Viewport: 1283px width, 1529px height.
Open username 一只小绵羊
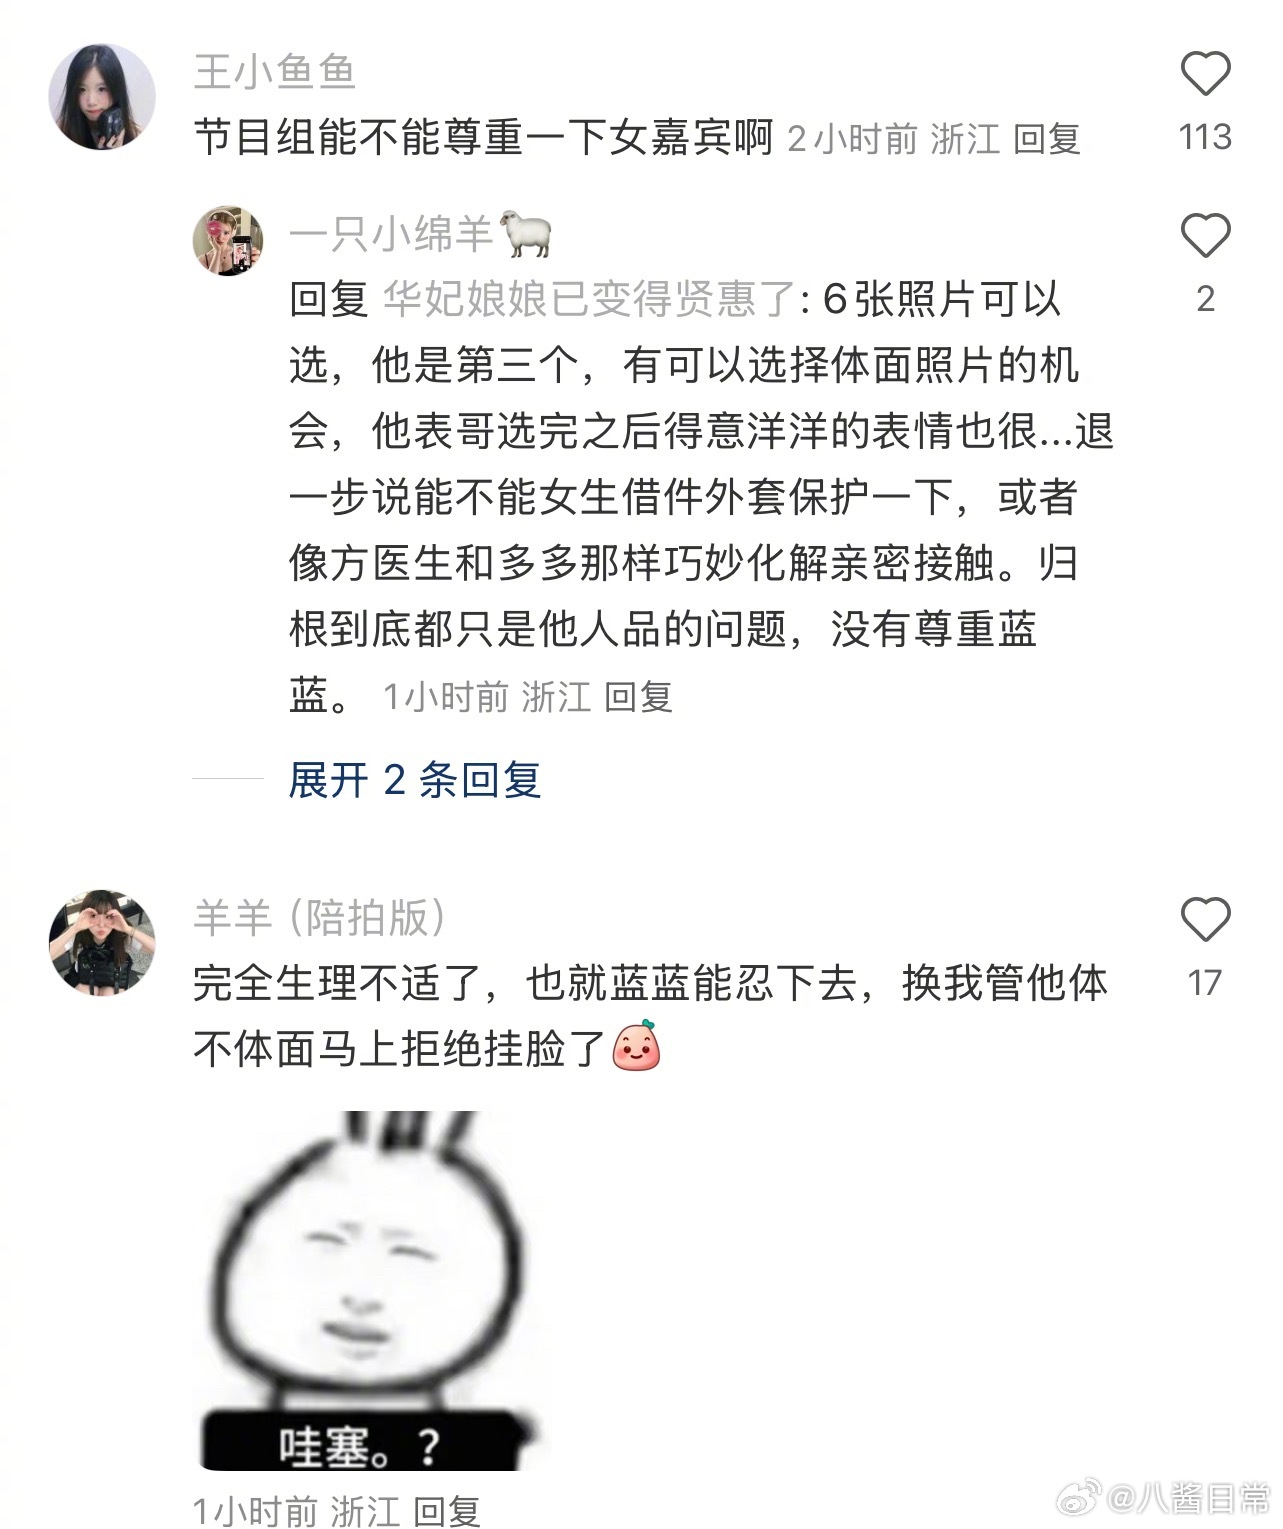pyautogui.click(x=391, y=234)
